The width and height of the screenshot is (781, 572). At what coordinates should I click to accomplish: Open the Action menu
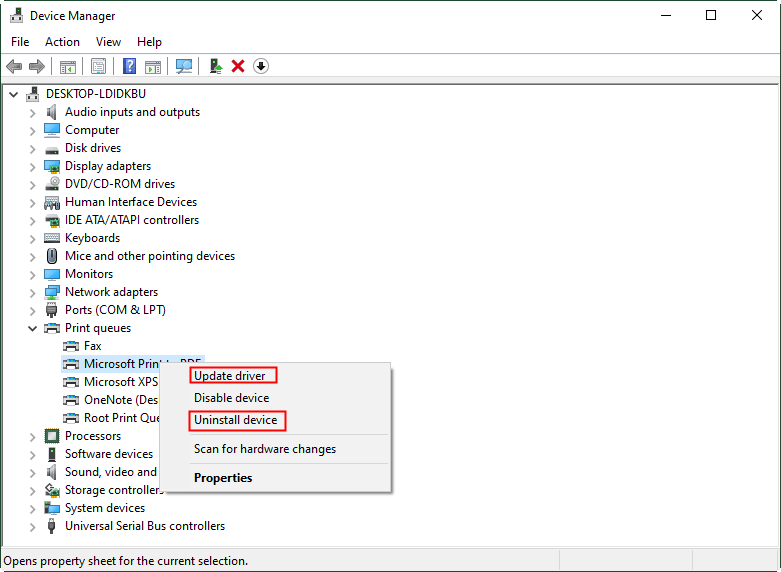click(62, 42)
